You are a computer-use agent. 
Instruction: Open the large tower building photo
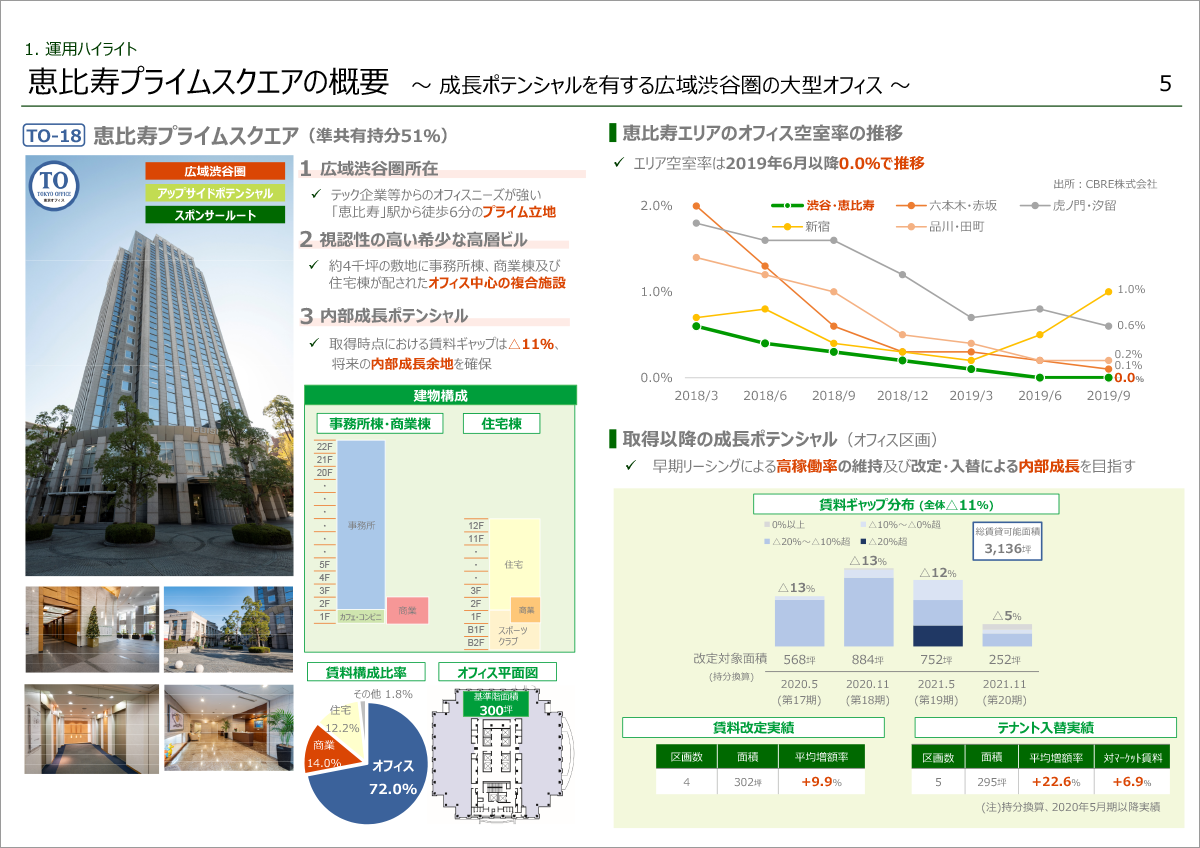click(x=159, y=365)
